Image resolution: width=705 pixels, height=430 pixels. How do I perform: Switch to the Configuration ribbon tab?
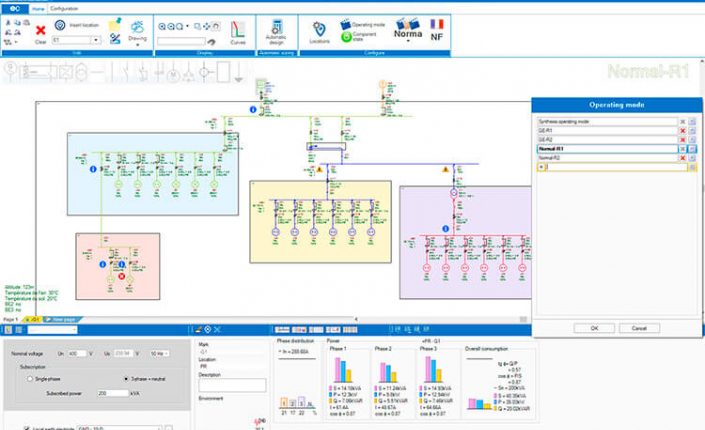(64, 9)
